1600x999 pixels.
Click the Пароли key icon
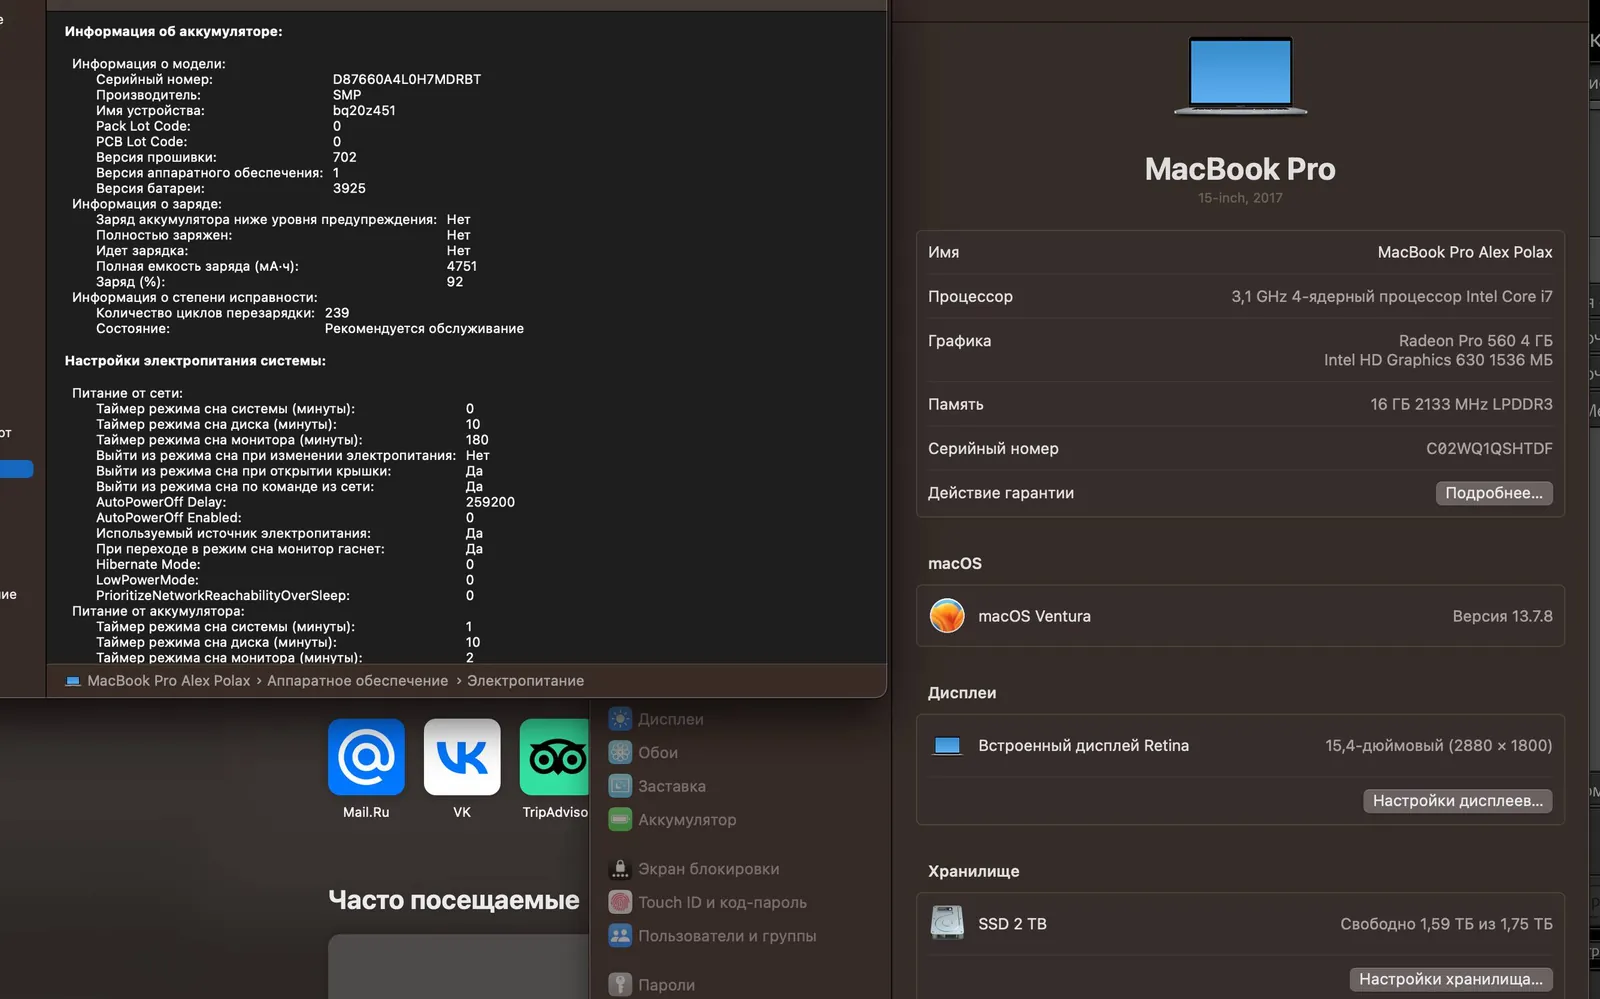point(620,984)
